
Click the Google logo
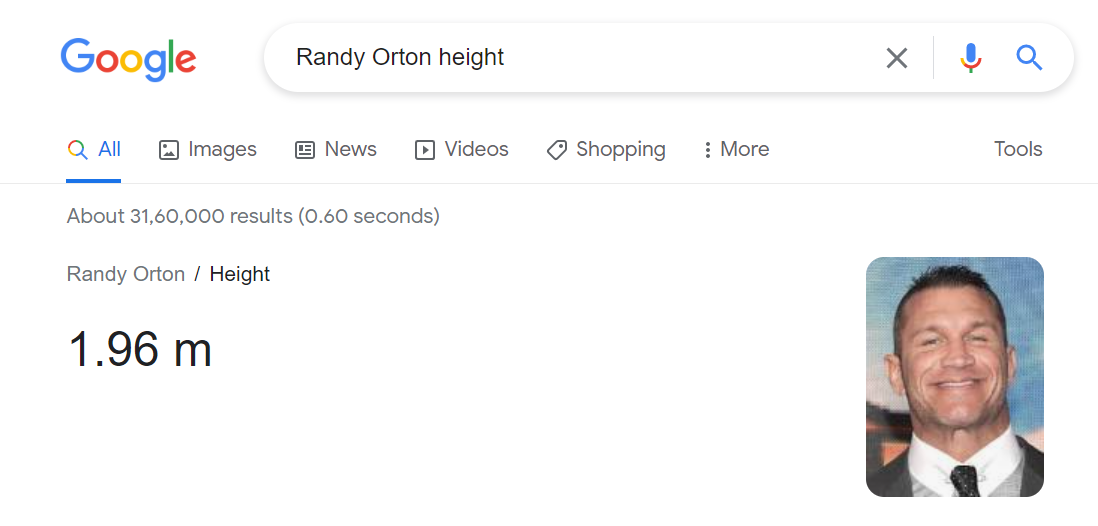tap(128, 60)
